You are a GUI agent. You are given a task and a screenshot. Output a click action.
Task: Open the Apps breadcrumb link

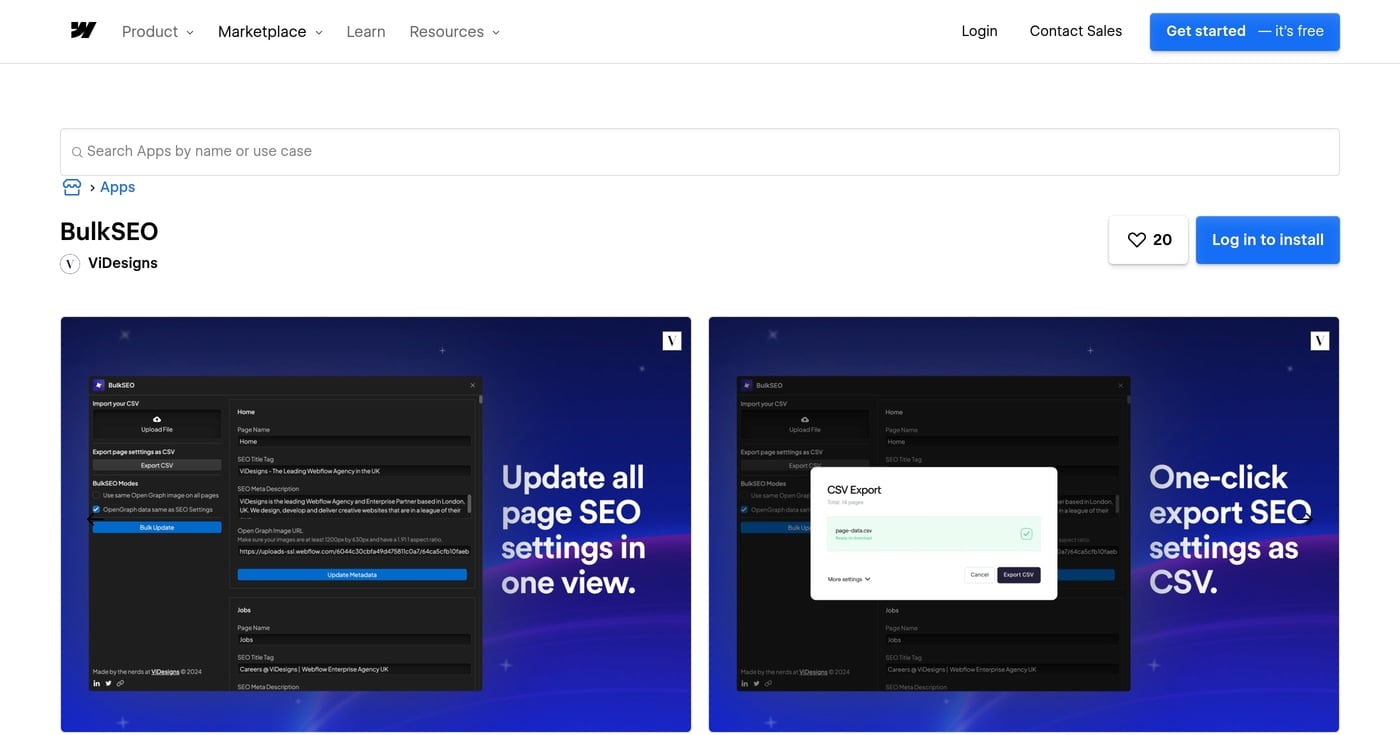(117, 187)
